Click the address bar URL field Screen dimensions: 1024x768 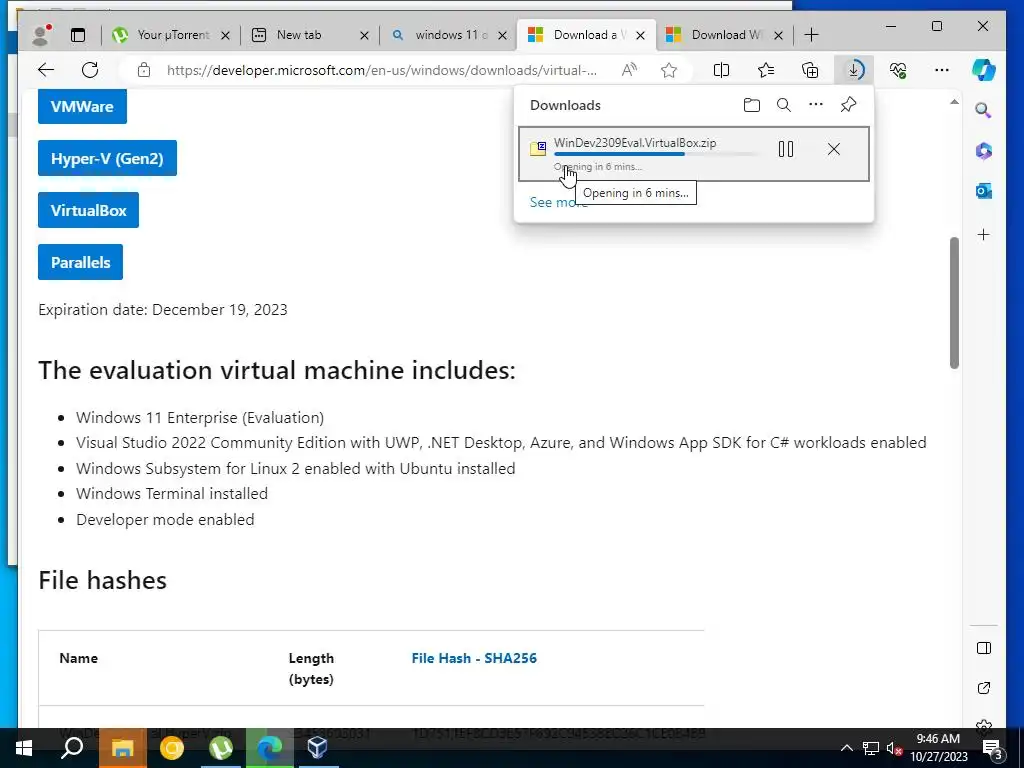coord(381,70)
